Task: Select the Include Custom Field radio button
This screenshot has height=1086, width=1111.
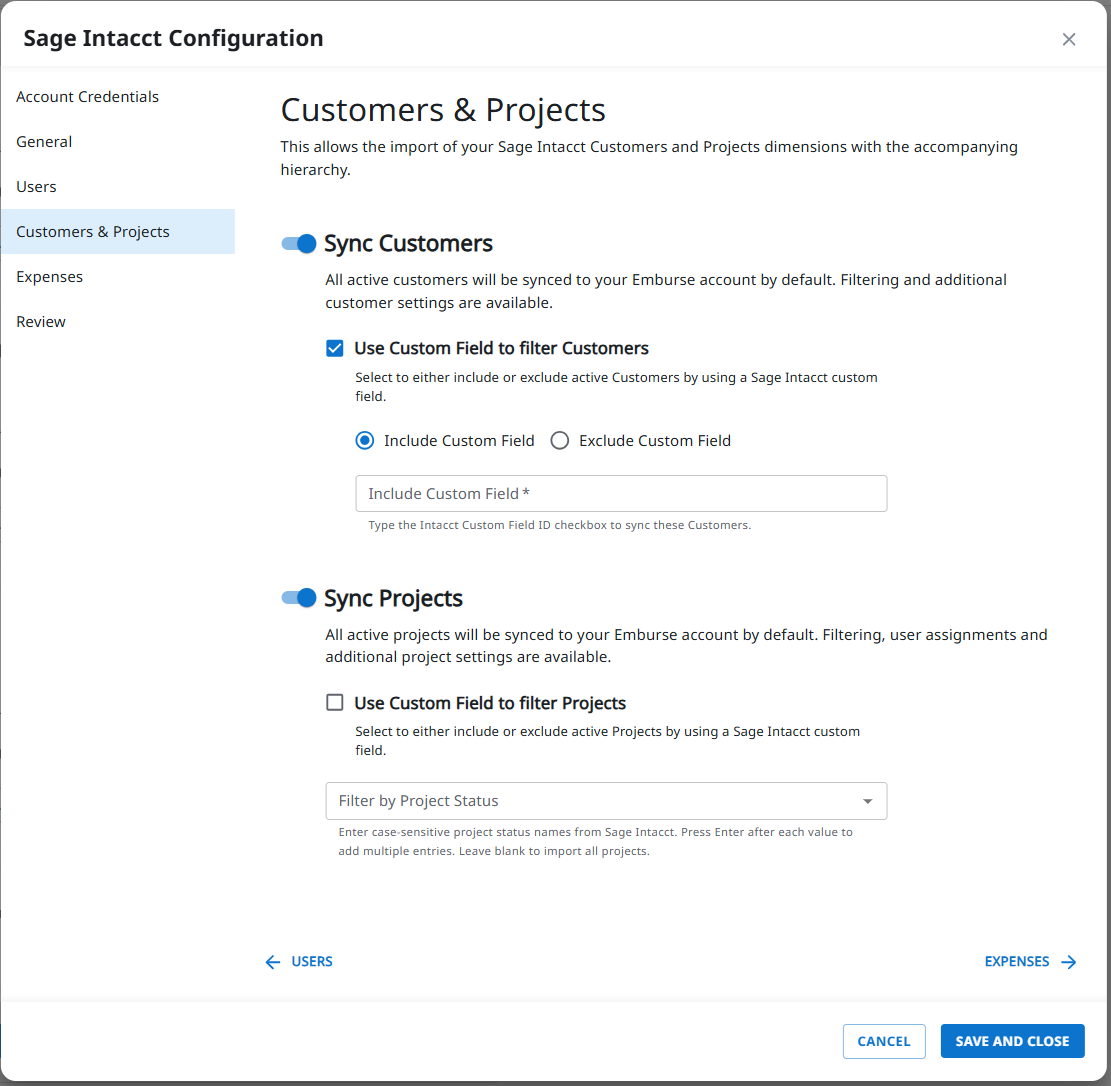Action: pyautogui.click(x=364, y=440)
